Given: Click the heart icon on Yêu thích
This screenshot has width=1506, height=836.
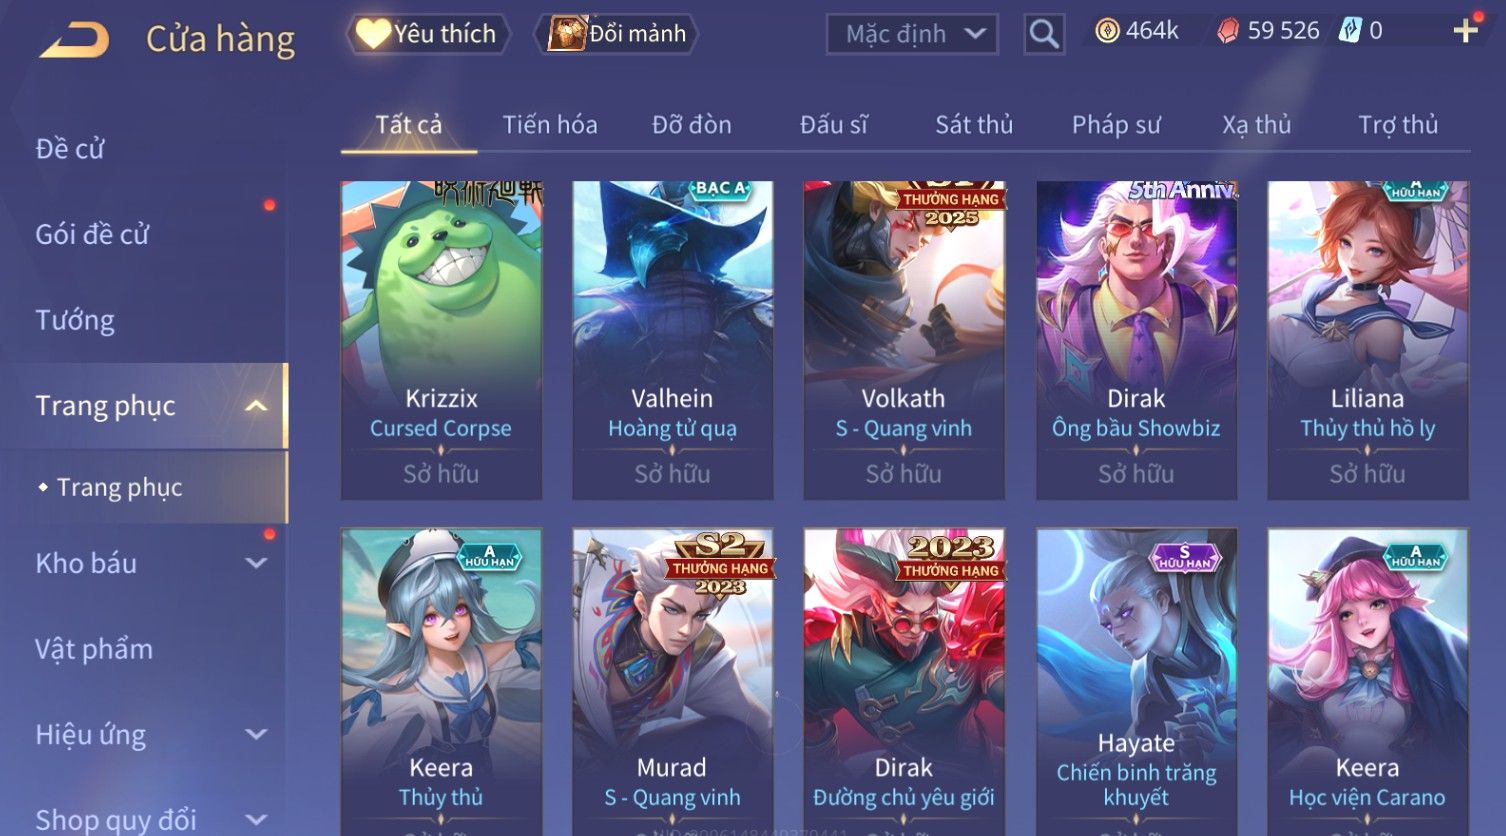Looking at the screenshot, I should 373,34.
